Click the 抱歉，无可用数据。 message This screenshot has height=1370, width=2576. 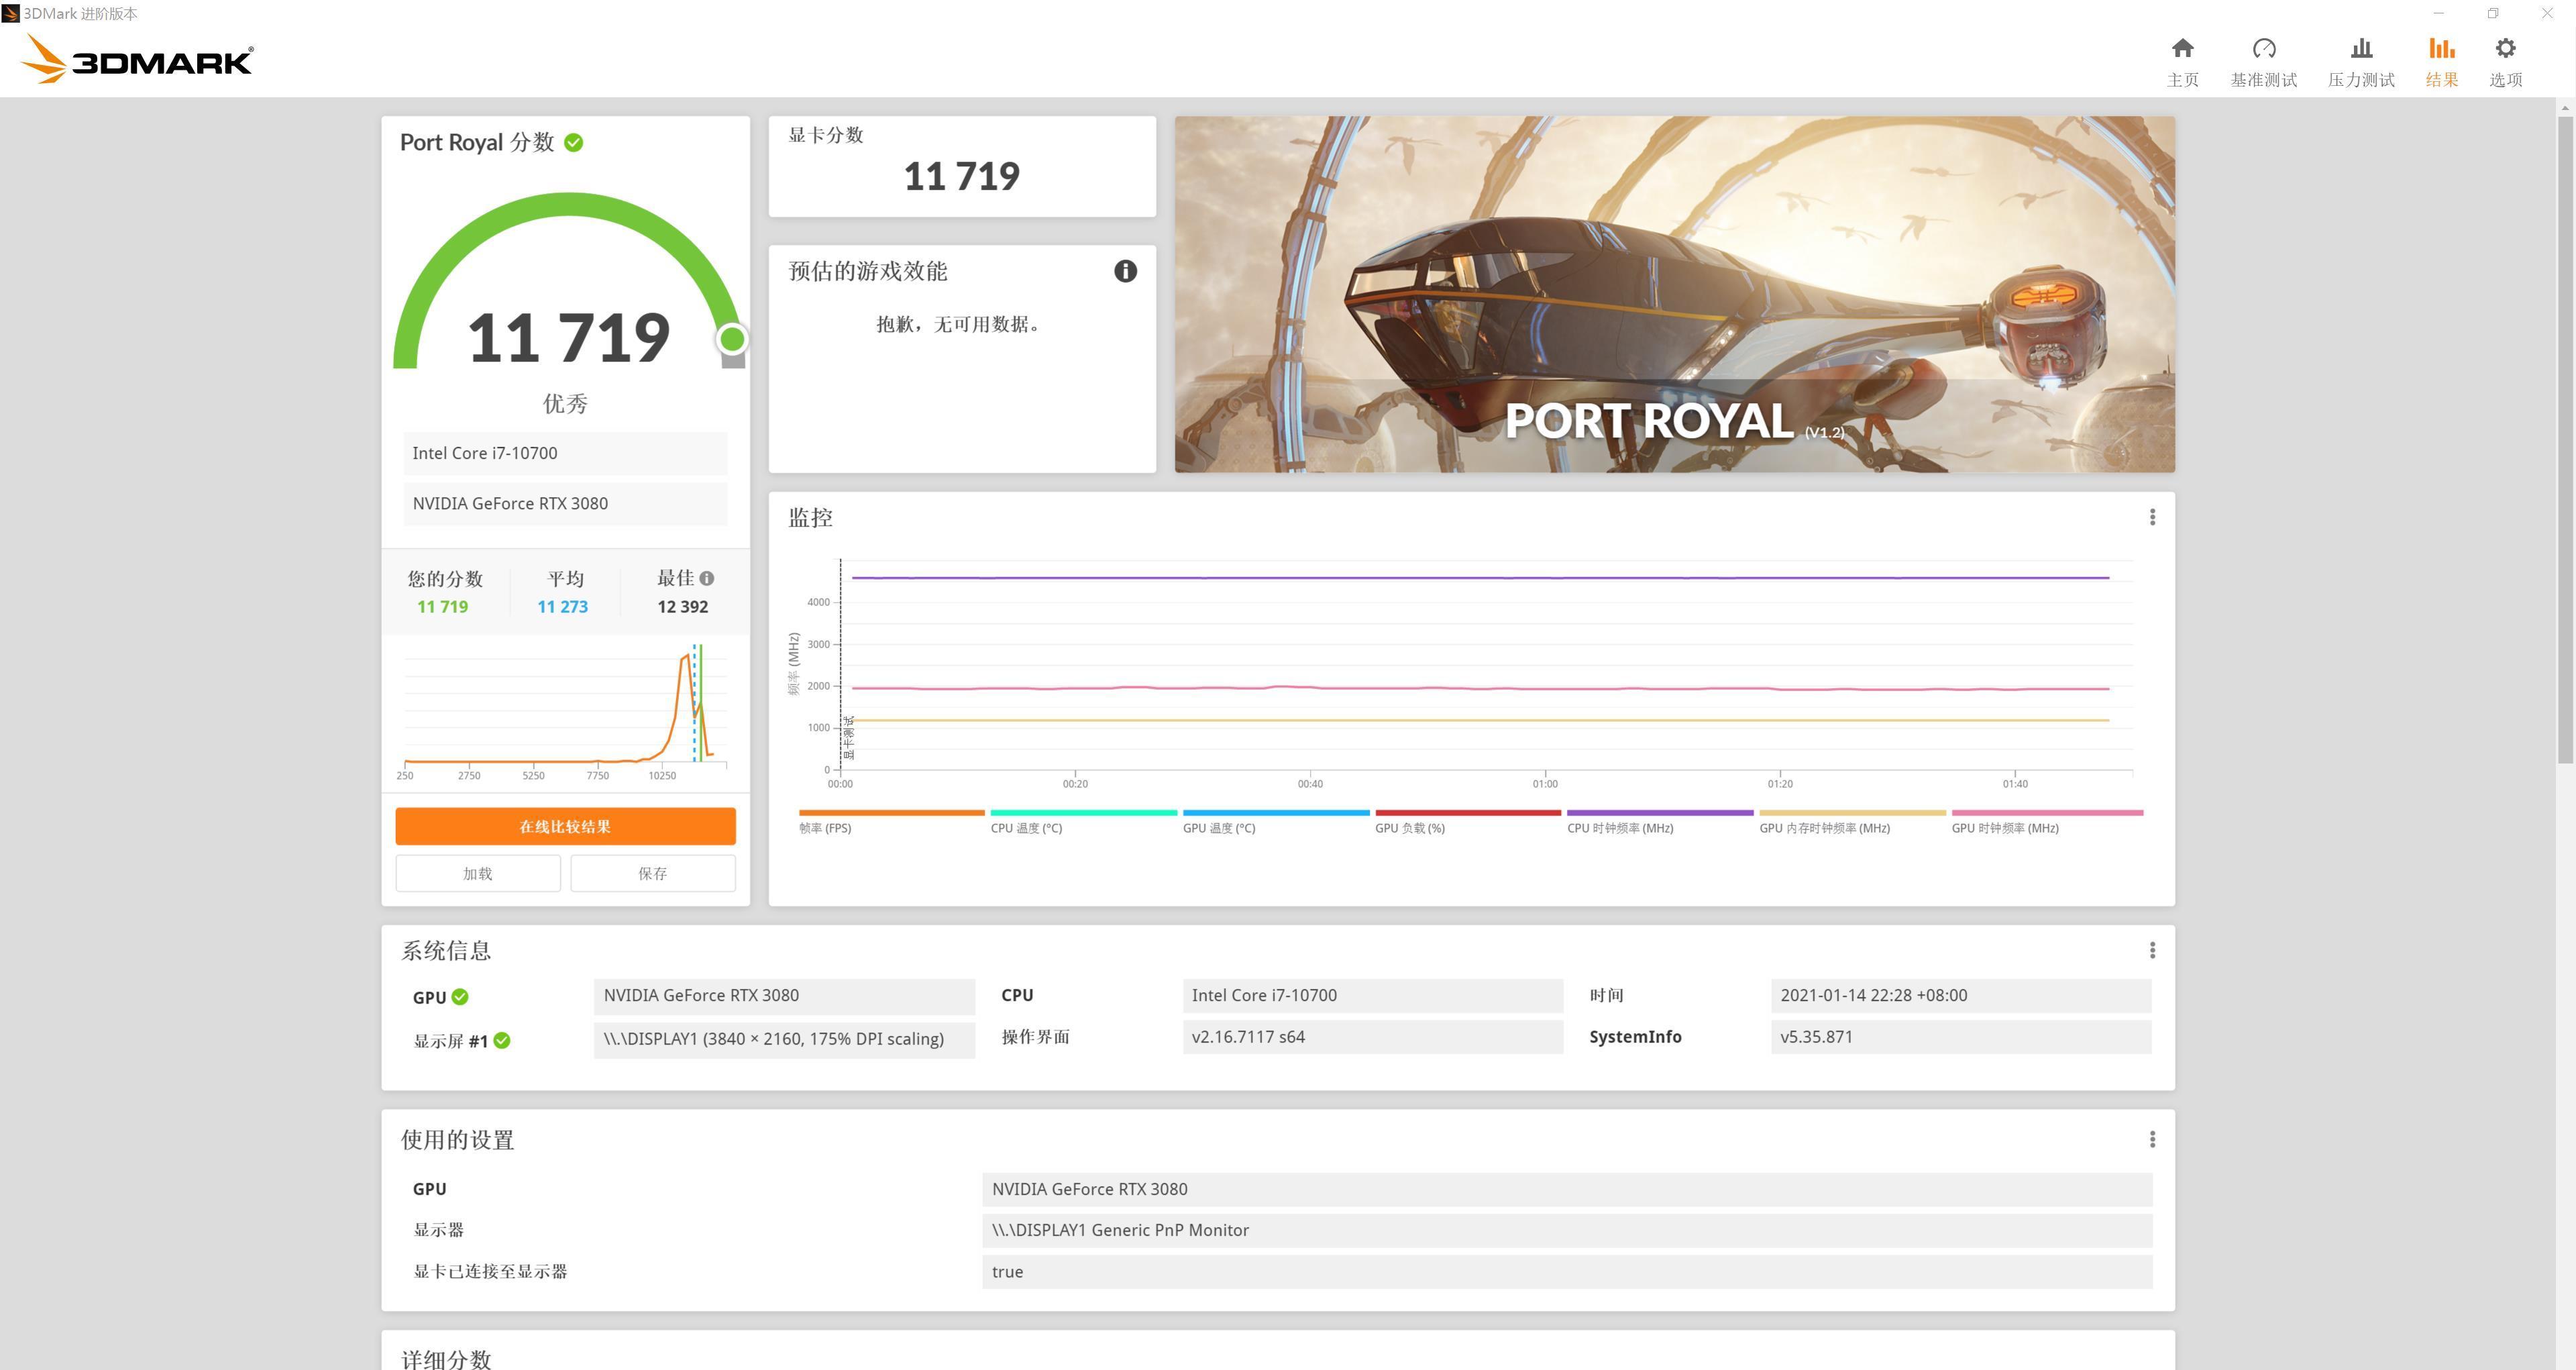960,324
